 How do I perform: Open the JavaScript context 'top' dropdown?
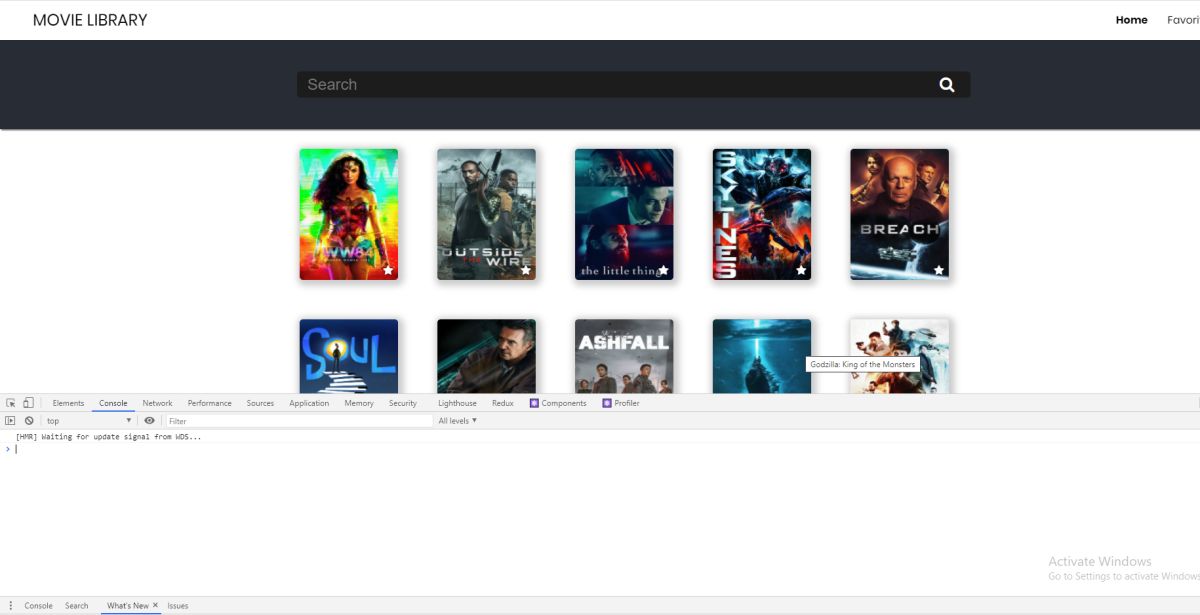coord(89,421)
